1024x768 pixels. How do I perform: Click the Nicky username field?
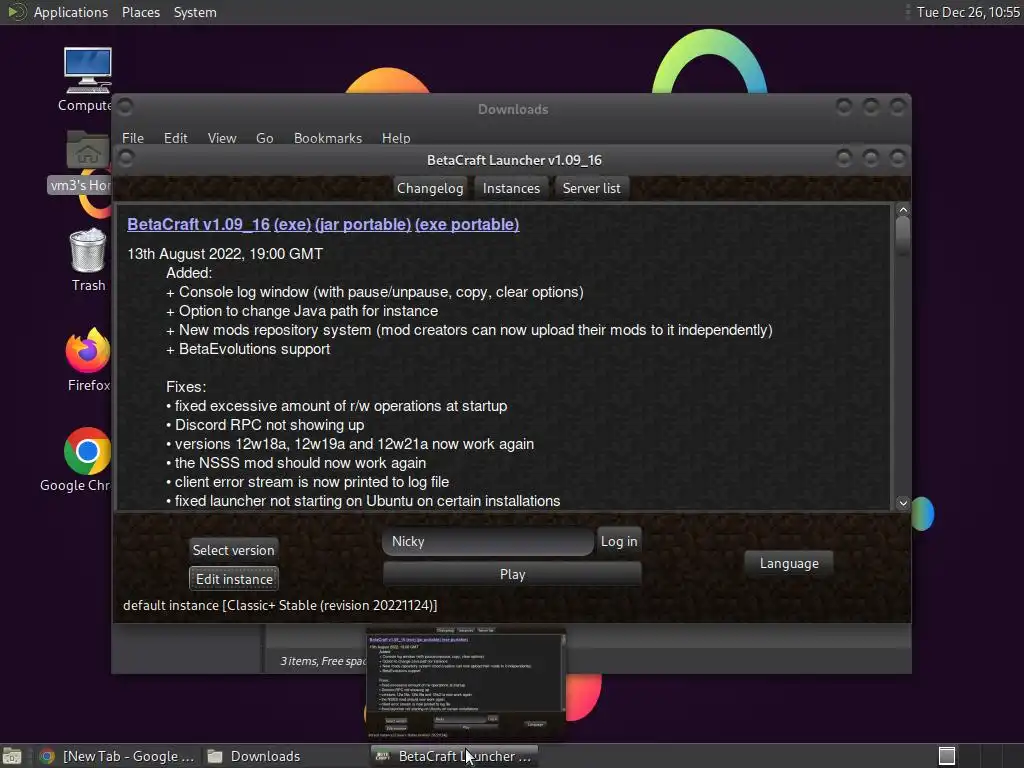coord(488,541)
